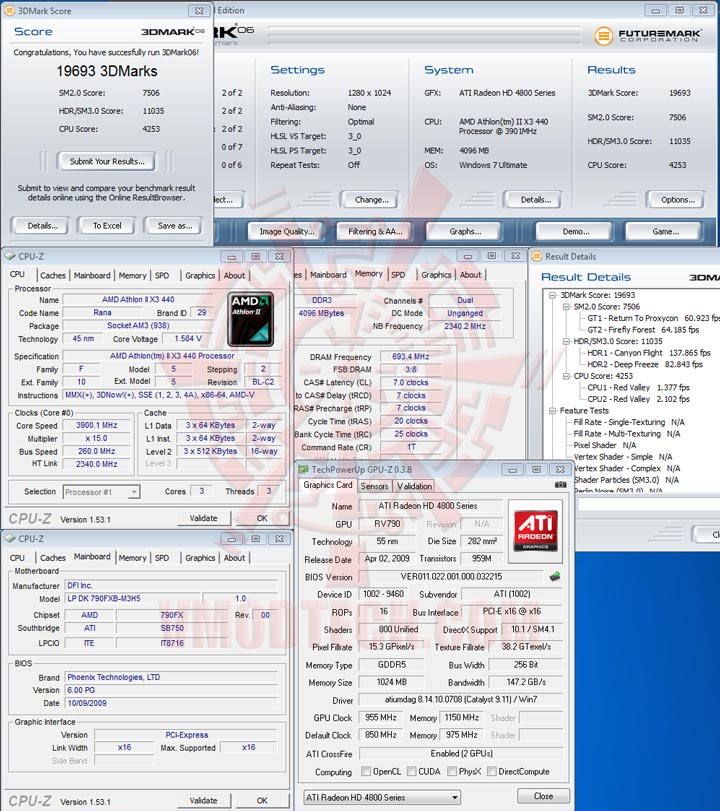Collapse the Feature Tests tree node

(552, 411)
